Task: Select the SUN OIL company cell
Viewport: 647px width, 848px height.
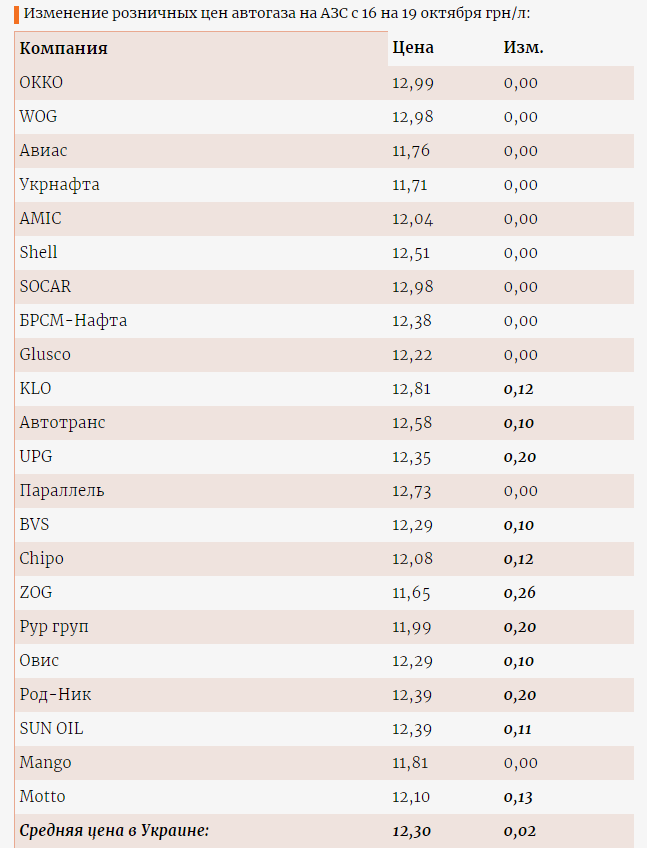Action: (x=51, y=728)
